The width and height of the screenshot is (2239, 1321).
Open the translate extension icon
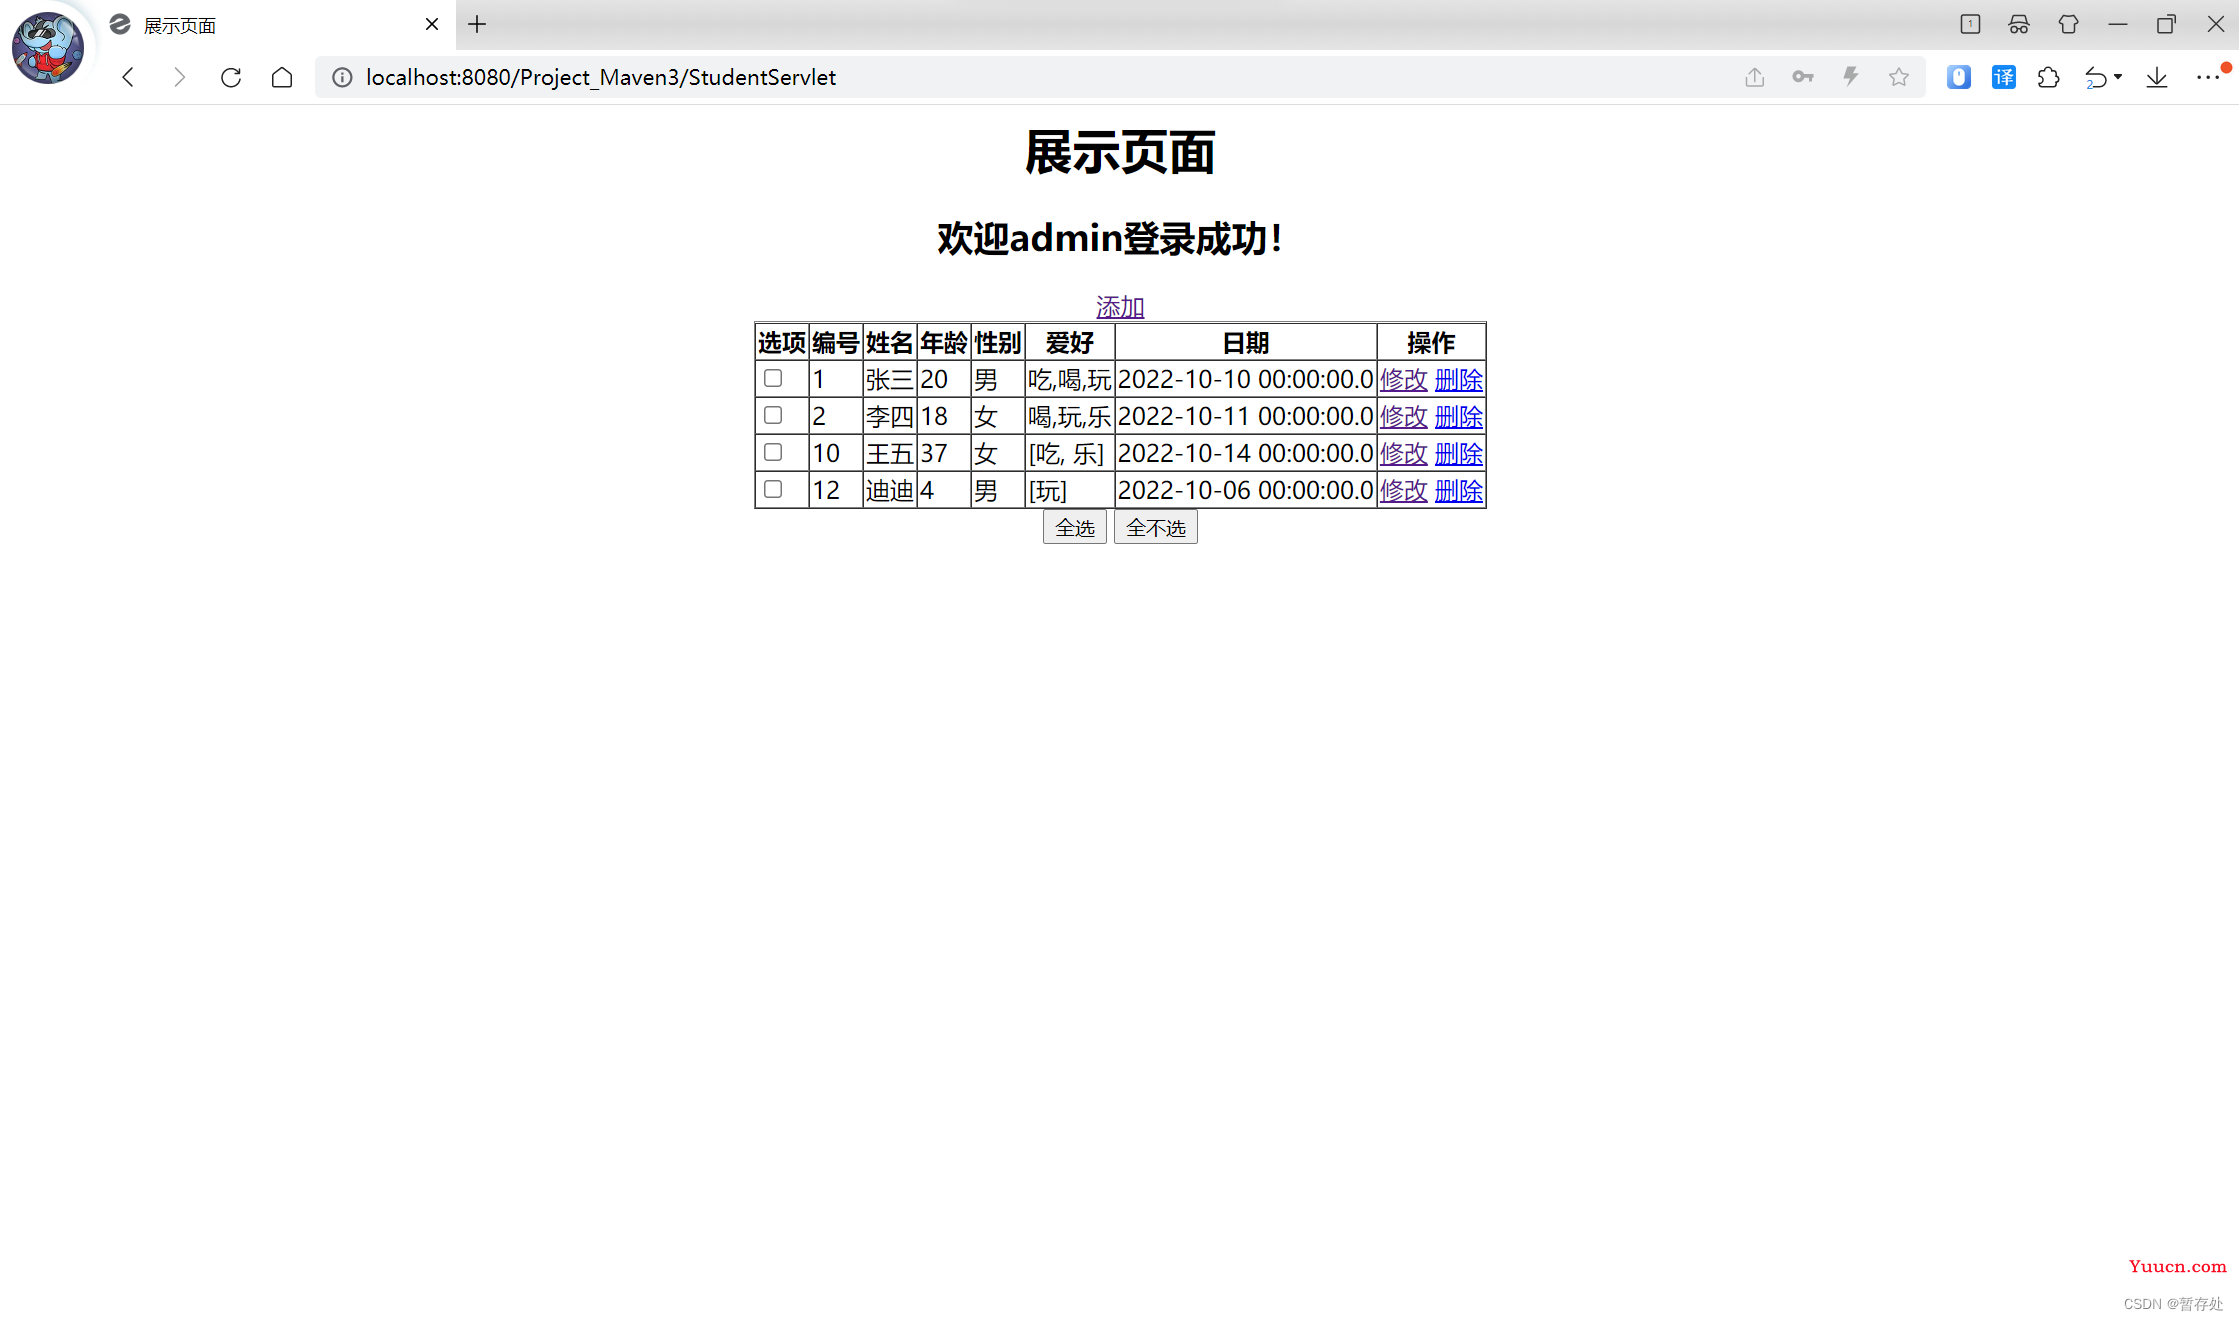(2004, 77)
